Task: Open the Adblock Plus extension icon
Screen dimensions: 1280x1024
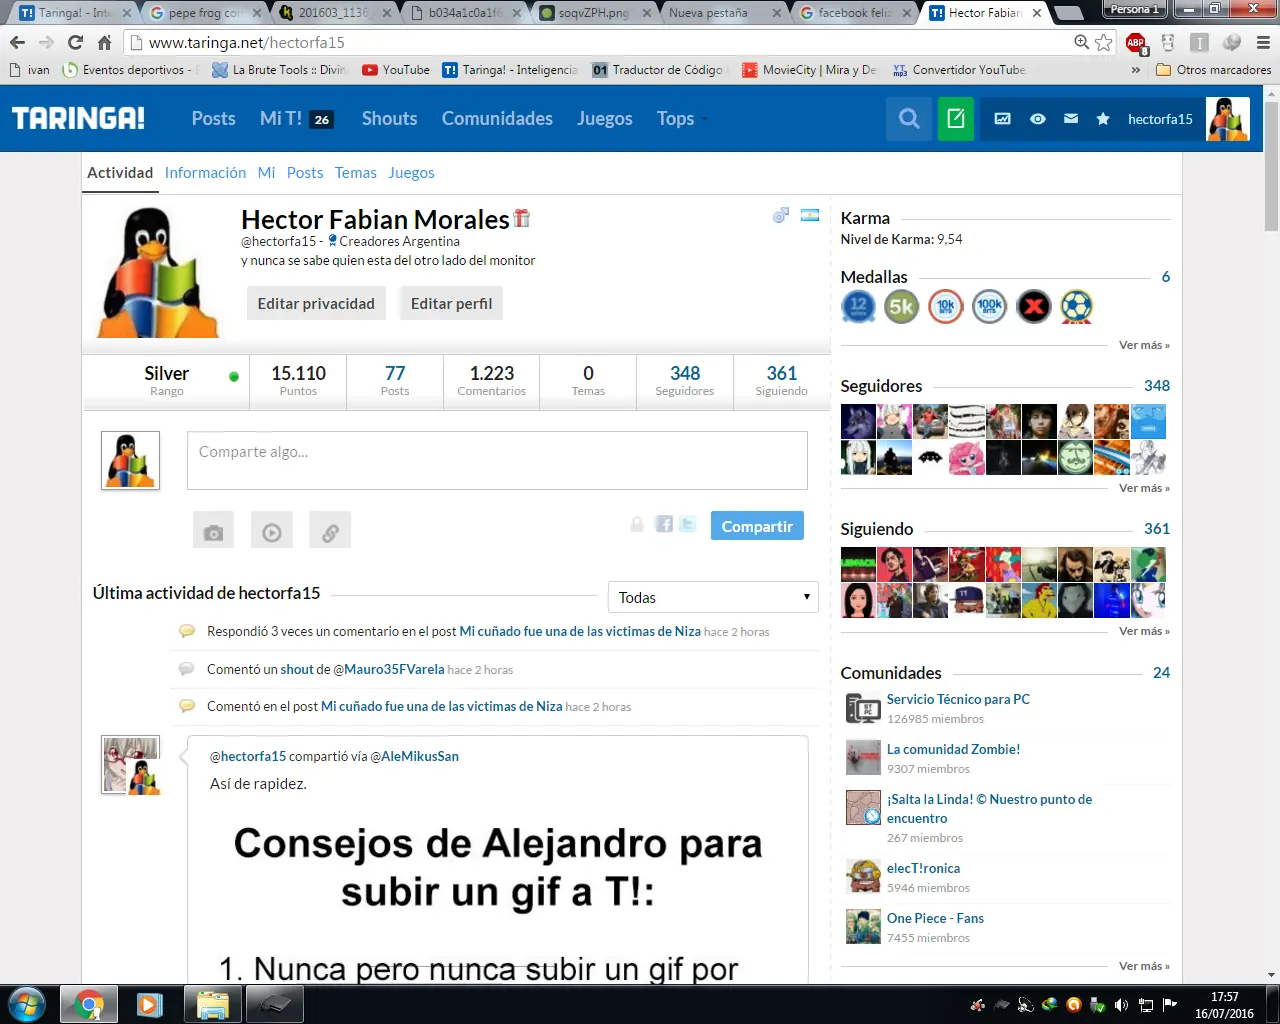Action: (x=1136, y=42)
